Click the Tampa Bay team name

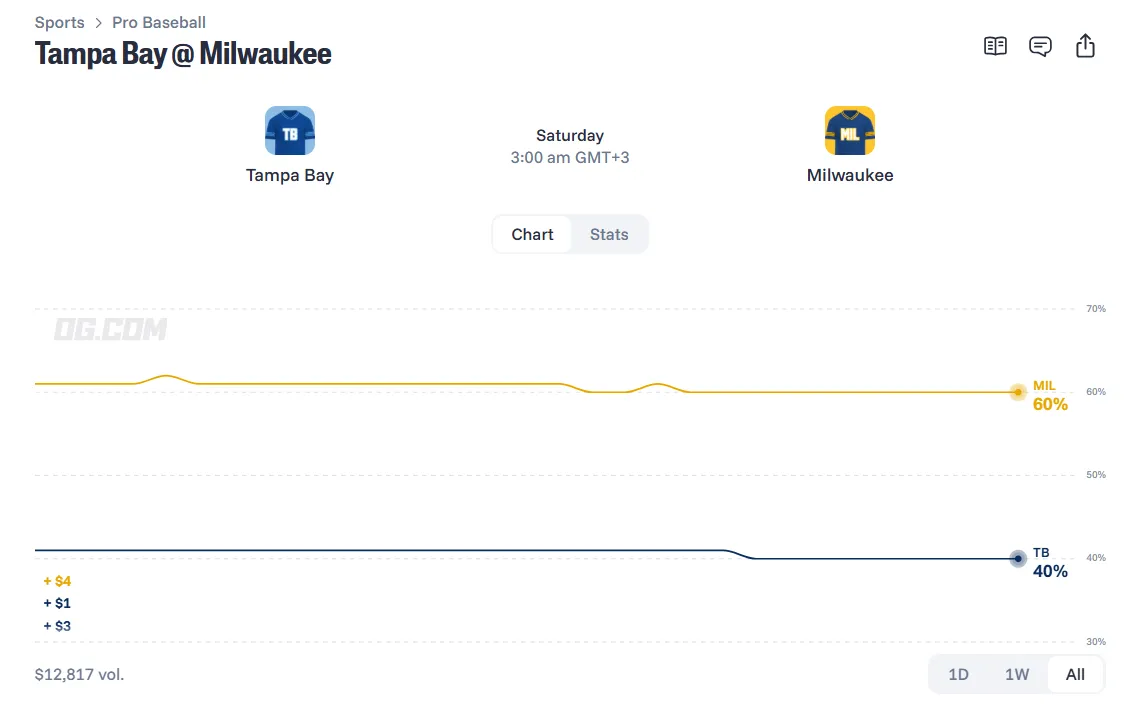coord(290,176)
